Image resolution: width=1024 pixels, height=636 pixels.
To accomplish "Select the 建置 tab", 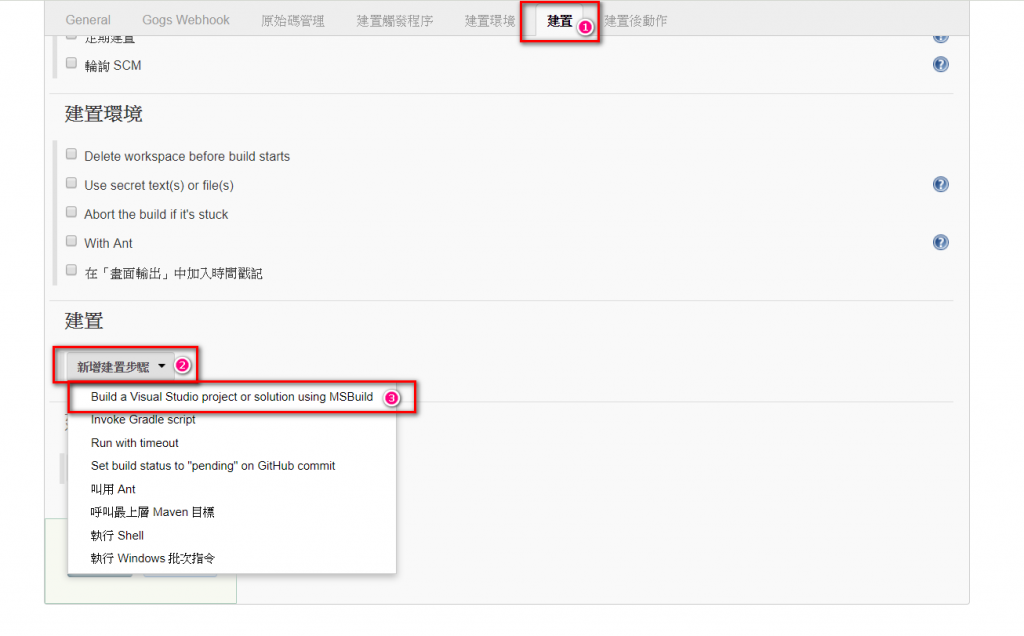I will [560, 21].
